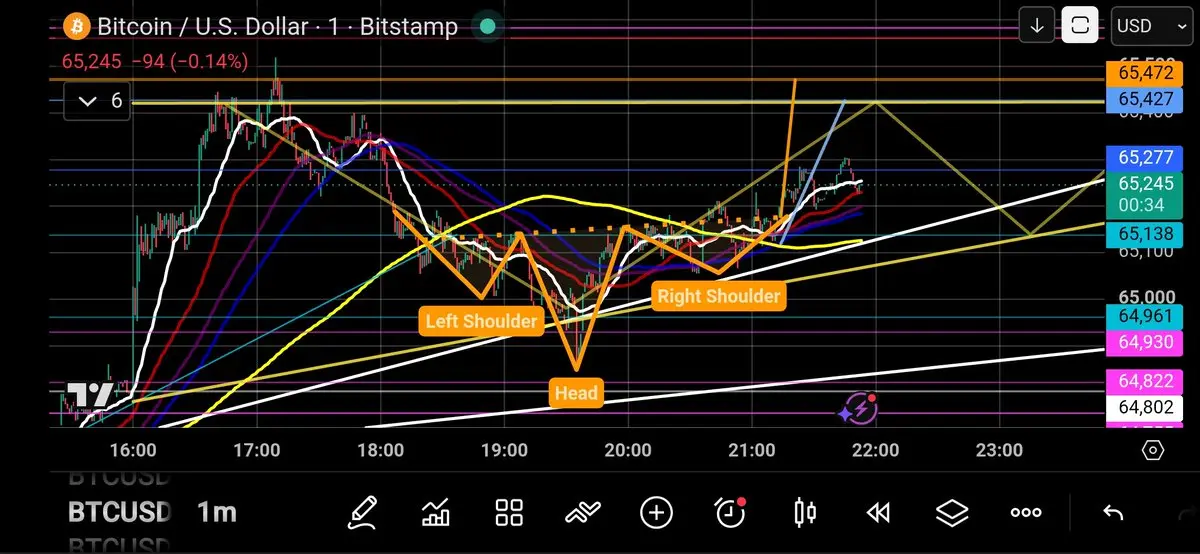Screen dimensions: 1200x554
Task: Tap the price change -94 (-0.14%) text
Action: [190, 62]
